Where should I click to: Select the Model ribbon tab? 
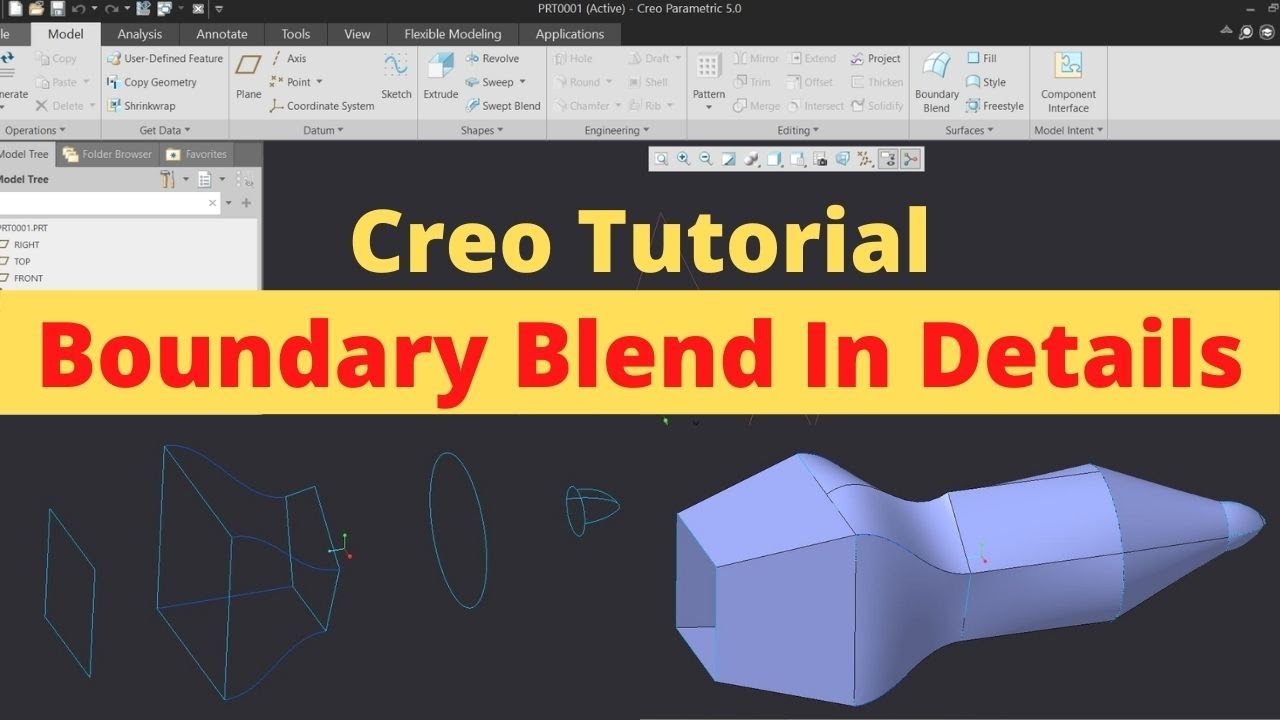(66, 34)
